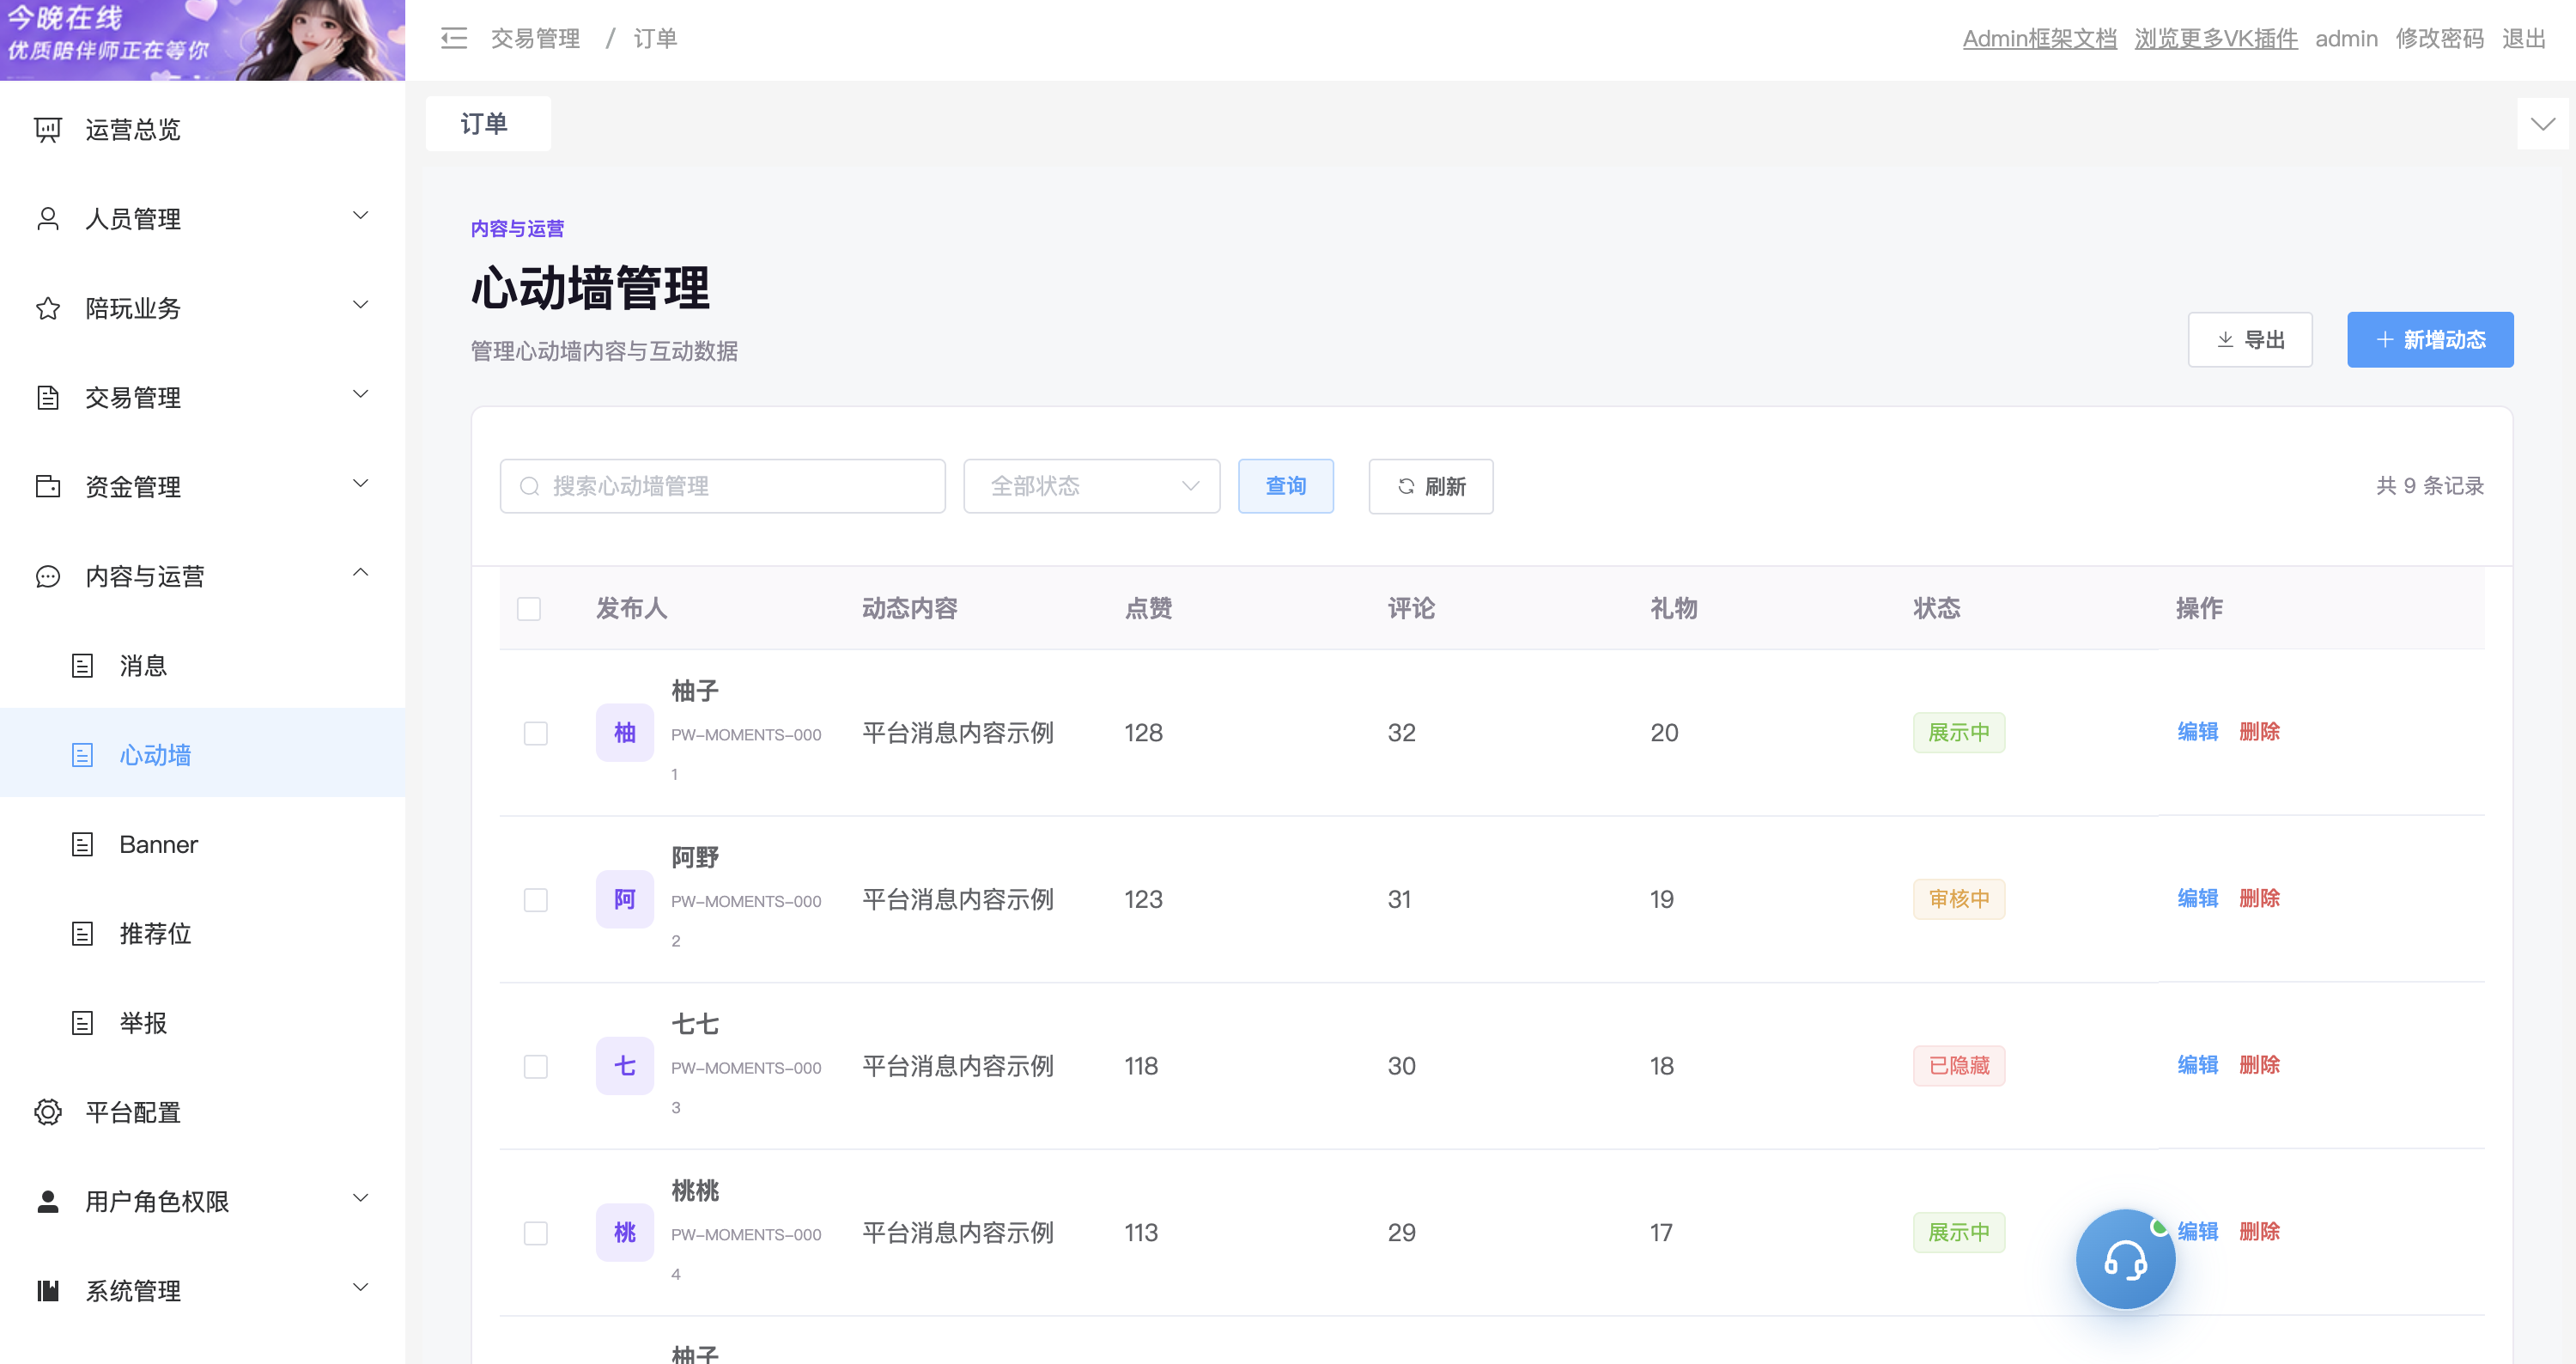Click the magnifier icon in search box
The image size is (2576, 1364).
tap(530, 486)
